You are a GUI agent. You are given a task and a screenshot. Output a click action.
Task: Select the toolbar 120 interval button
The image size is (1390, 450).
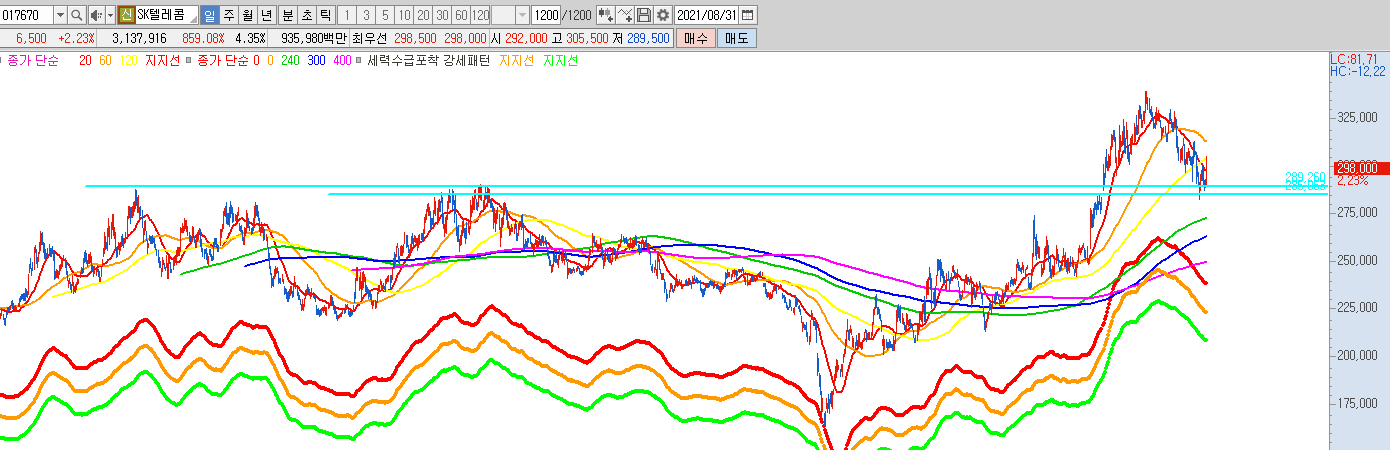[x=480, y=15]
